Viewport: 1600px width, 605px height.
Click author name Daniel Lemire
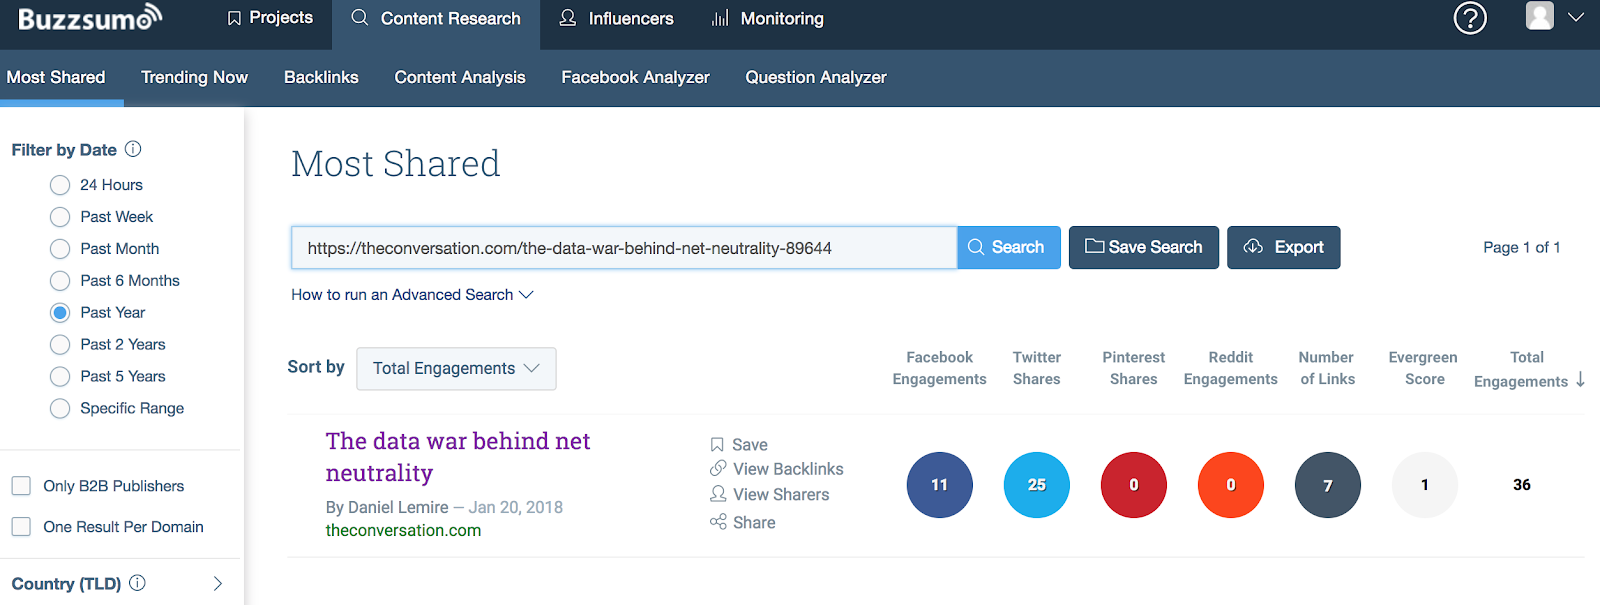[398, 507]
